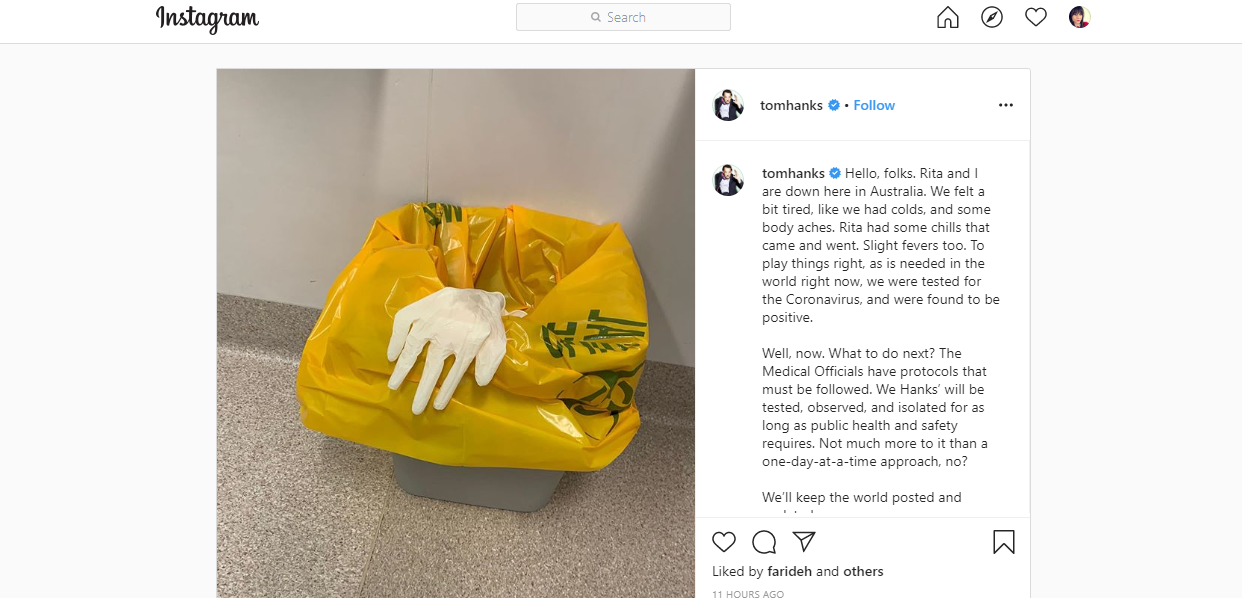Open the tomhanks username in the caption
This screenshot has width=1242, height=598.
click(x=793, y=173)
